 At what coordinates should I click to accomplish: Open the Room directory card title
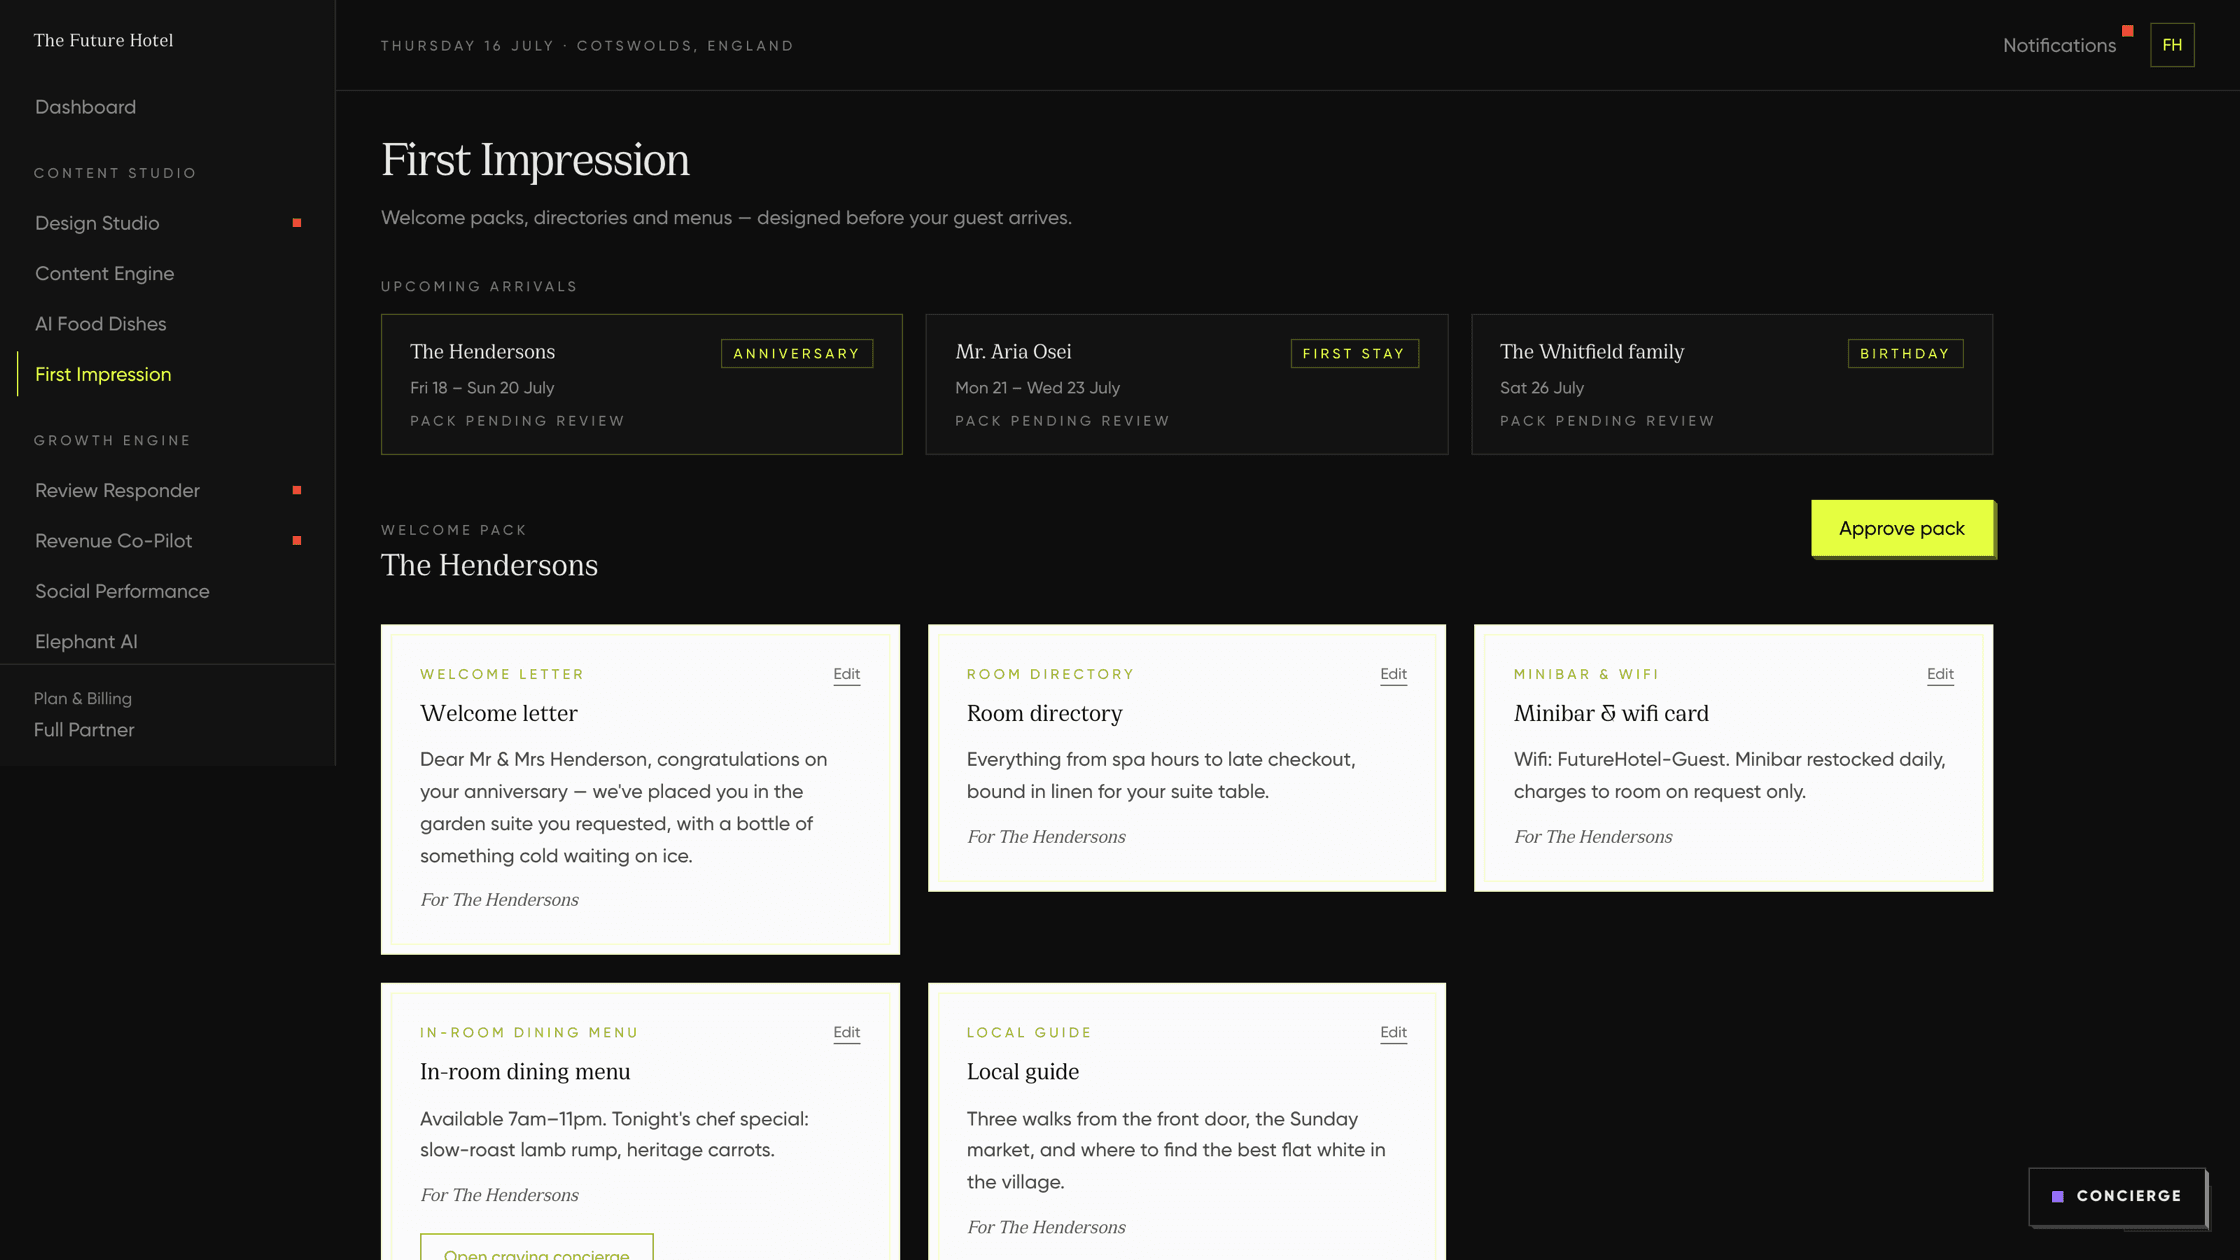click(x=1044, y=714)
